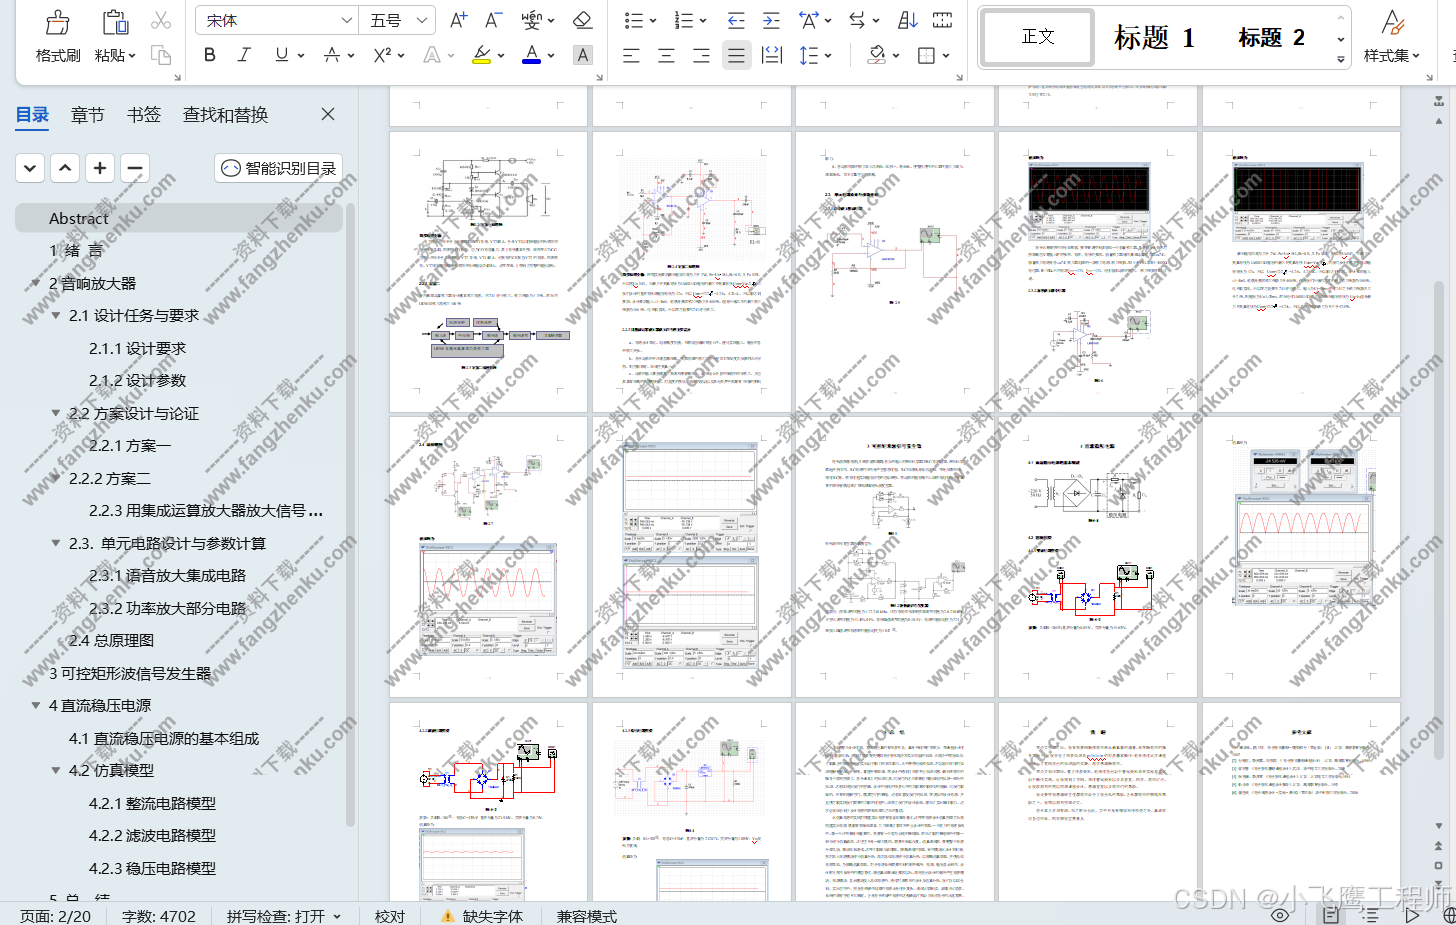Switch to the 章节 tab
1456x925 pixels.
pyautogui.click(x=88, y=115)
